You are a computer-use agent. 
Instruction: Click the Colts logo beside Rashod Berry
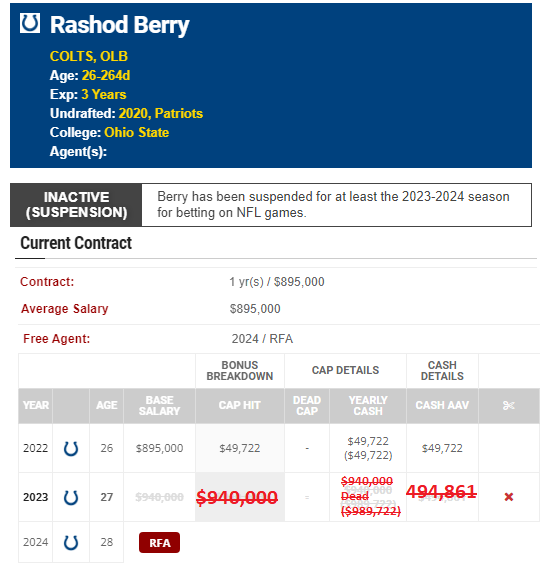click(x=29, y=23)
